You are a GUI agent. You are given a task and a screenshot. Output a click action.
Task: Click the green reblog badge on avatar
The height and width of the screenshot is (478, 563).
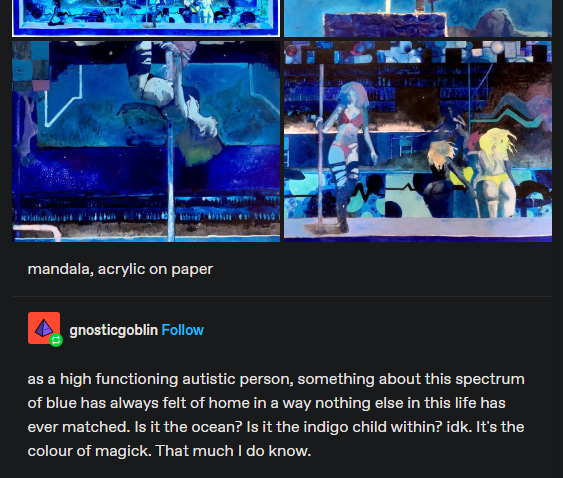pos(56,340)
